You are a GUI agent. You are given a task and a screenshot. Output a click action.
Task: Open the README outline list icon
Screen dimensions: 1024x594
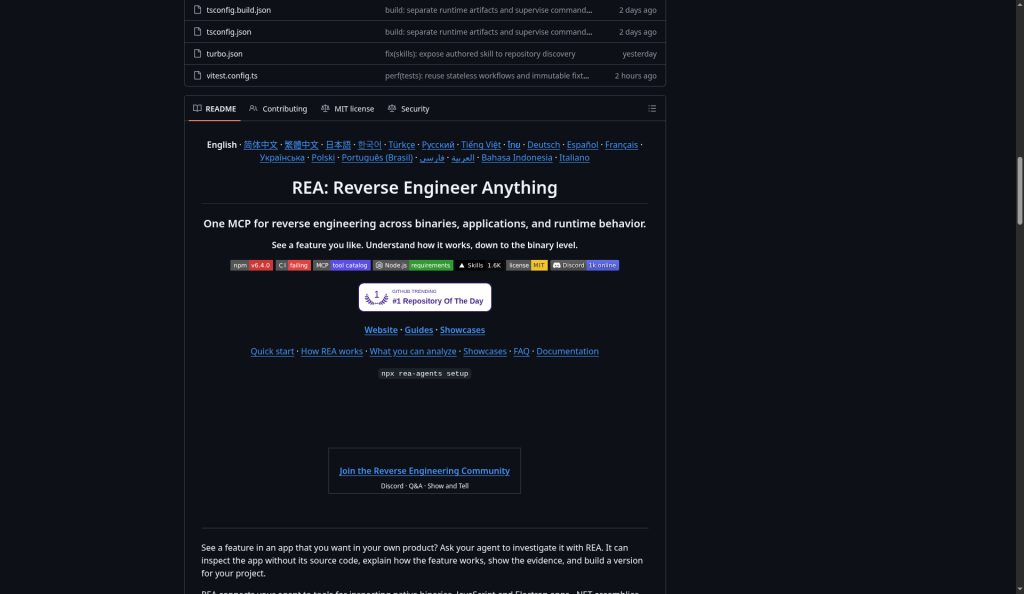click(x=652, y=108)
